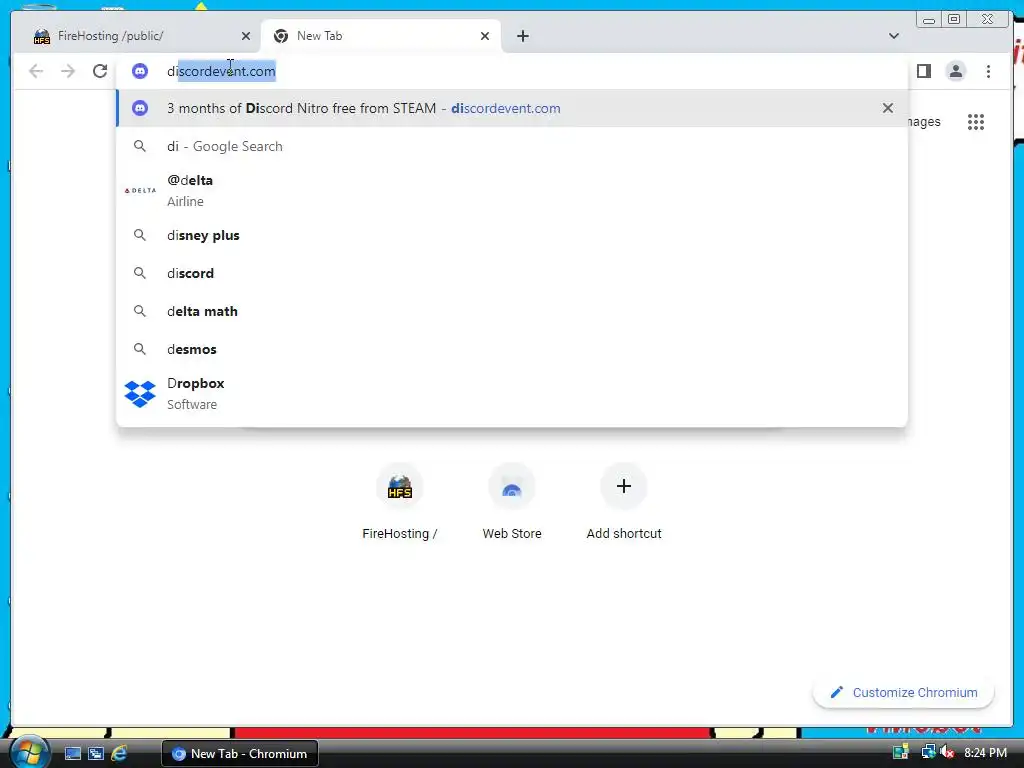Click the Delta airline logo icon

click(140, 191)
